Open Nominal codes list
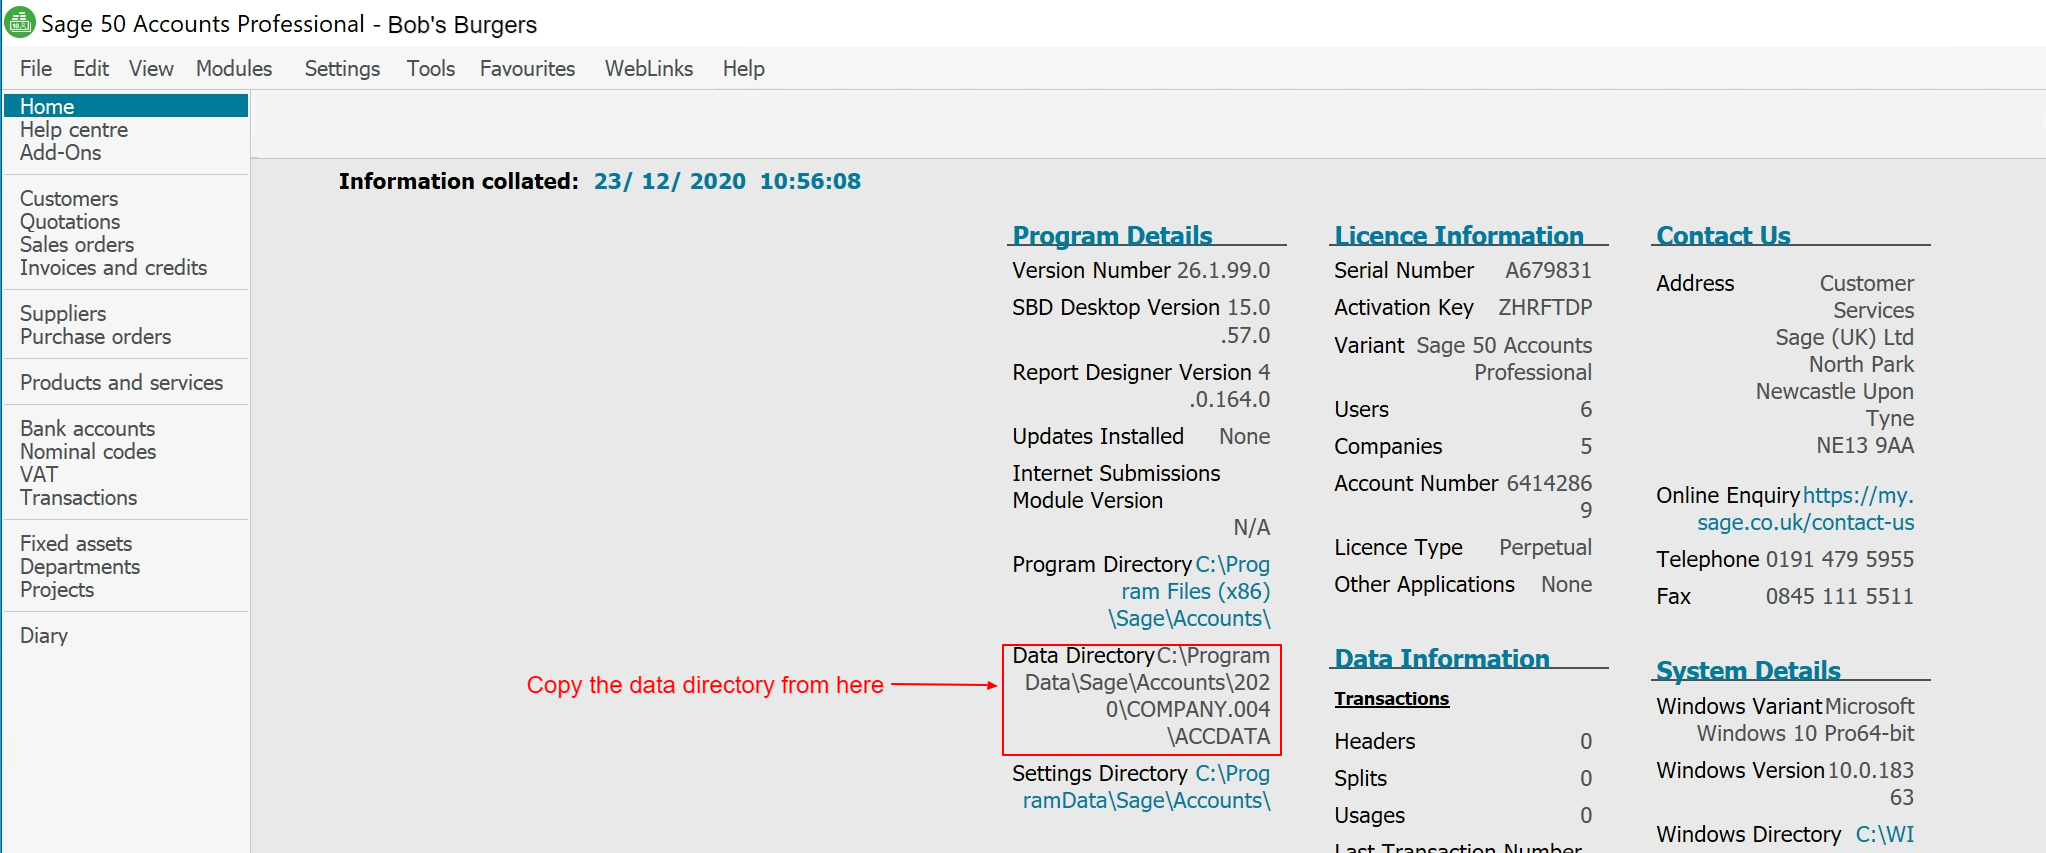 pos(88,452)
